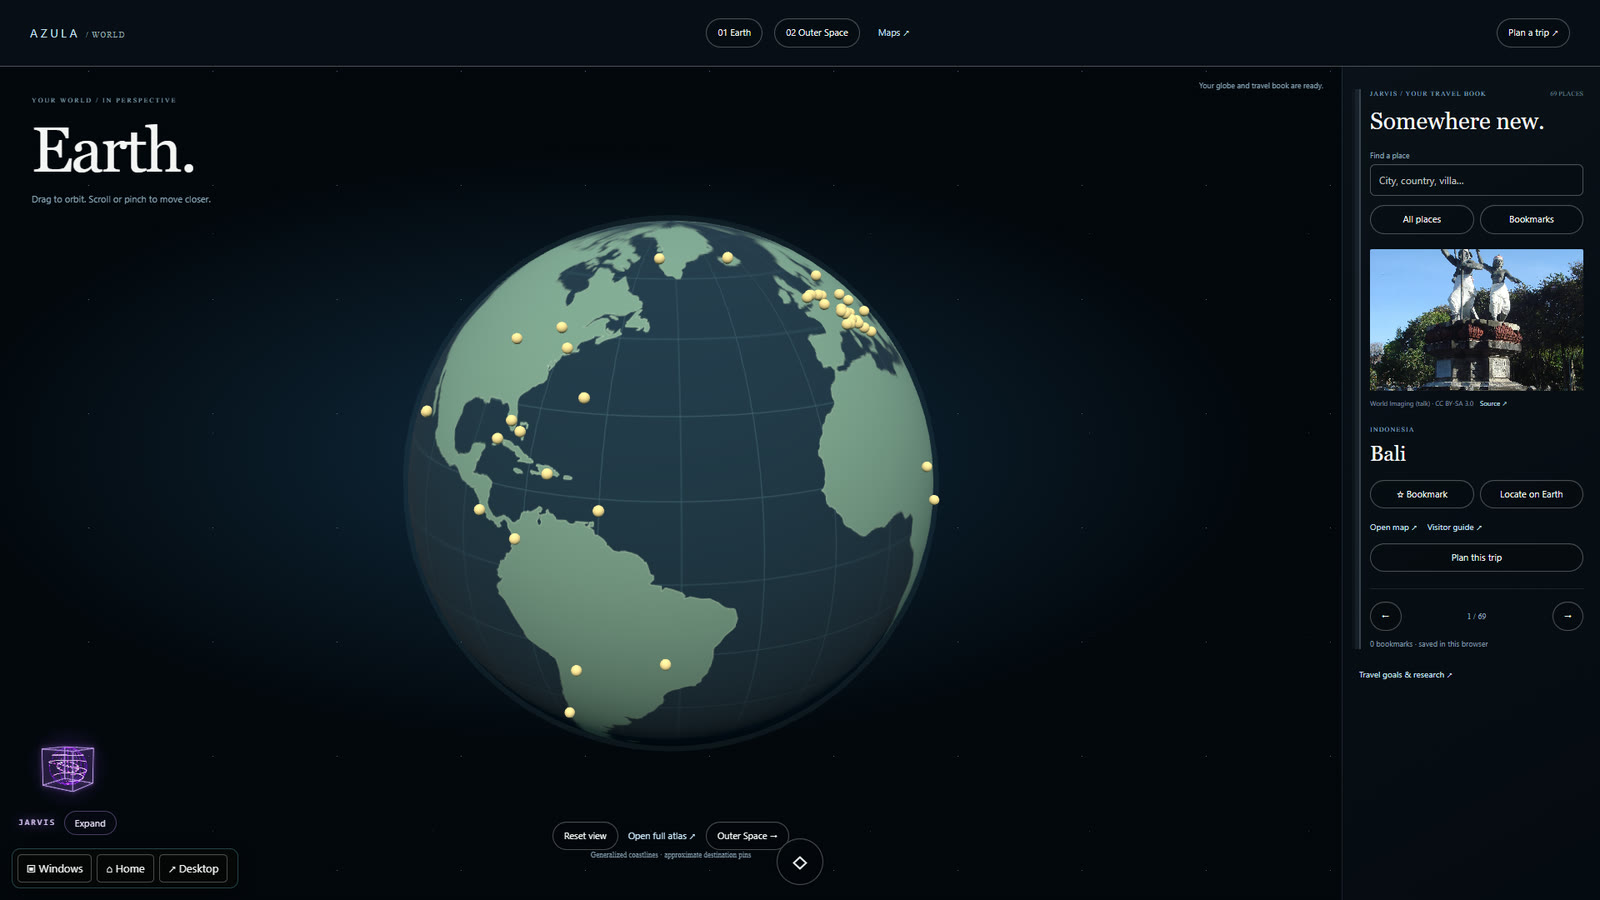
Task: Open map link for Bali
Action: pyautogui.click(x=1393, y=527)
